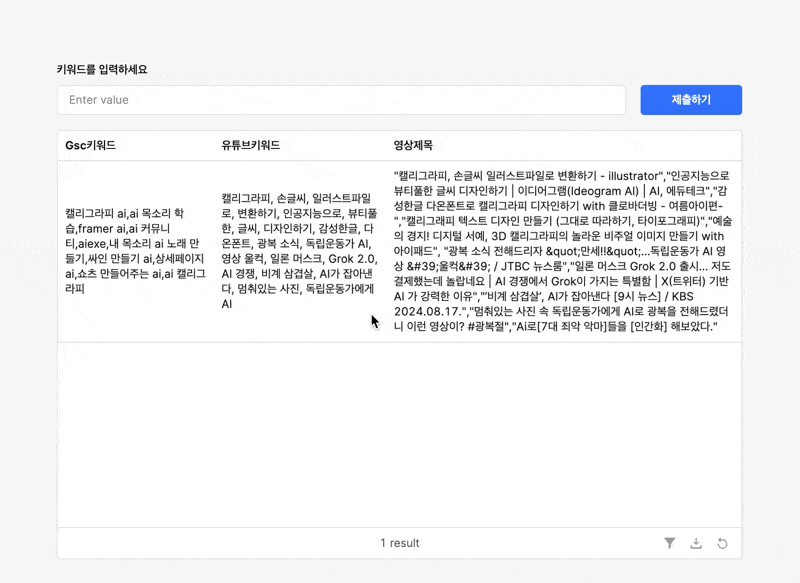Refresh the table using the reload icon
Viewport: 800px width, 583px height.
[722, 543]
